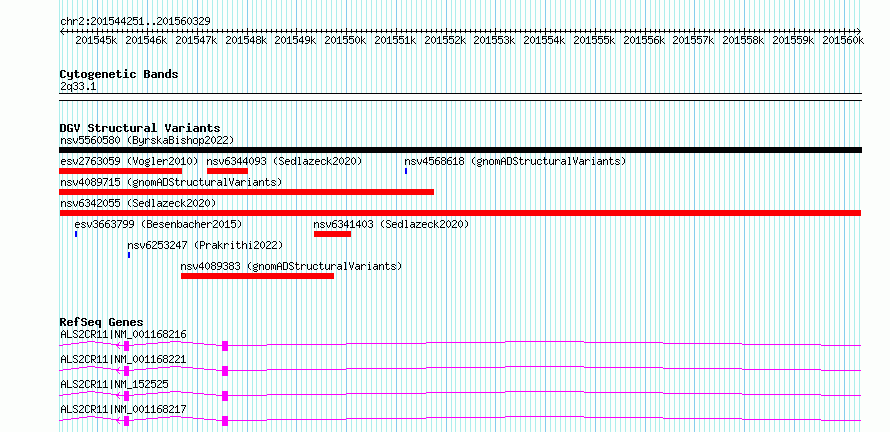Click the small blue nsv4568618 marker

(x=406, y=171)
